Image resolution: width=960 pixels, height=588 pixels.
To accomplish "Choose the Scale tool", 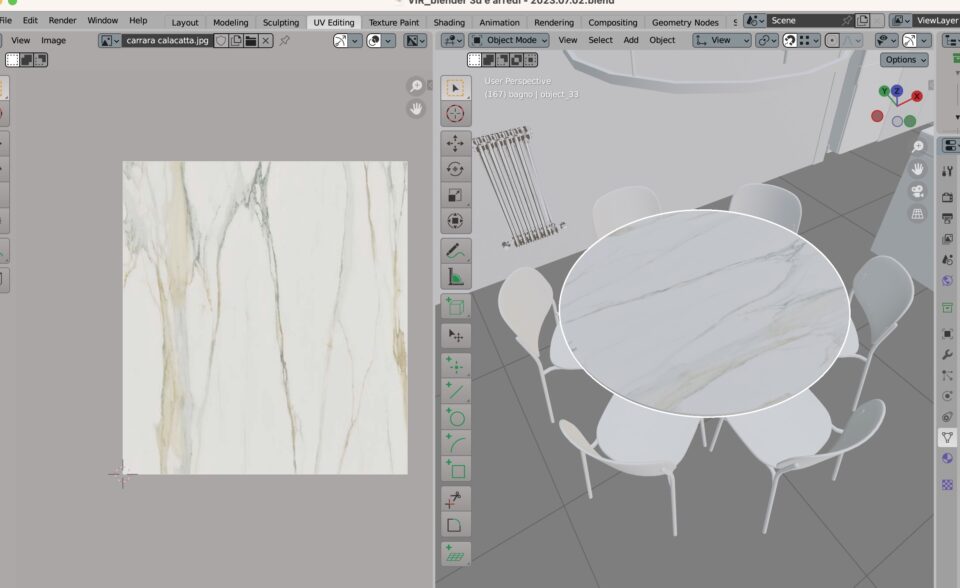I will tap(455, 195).
